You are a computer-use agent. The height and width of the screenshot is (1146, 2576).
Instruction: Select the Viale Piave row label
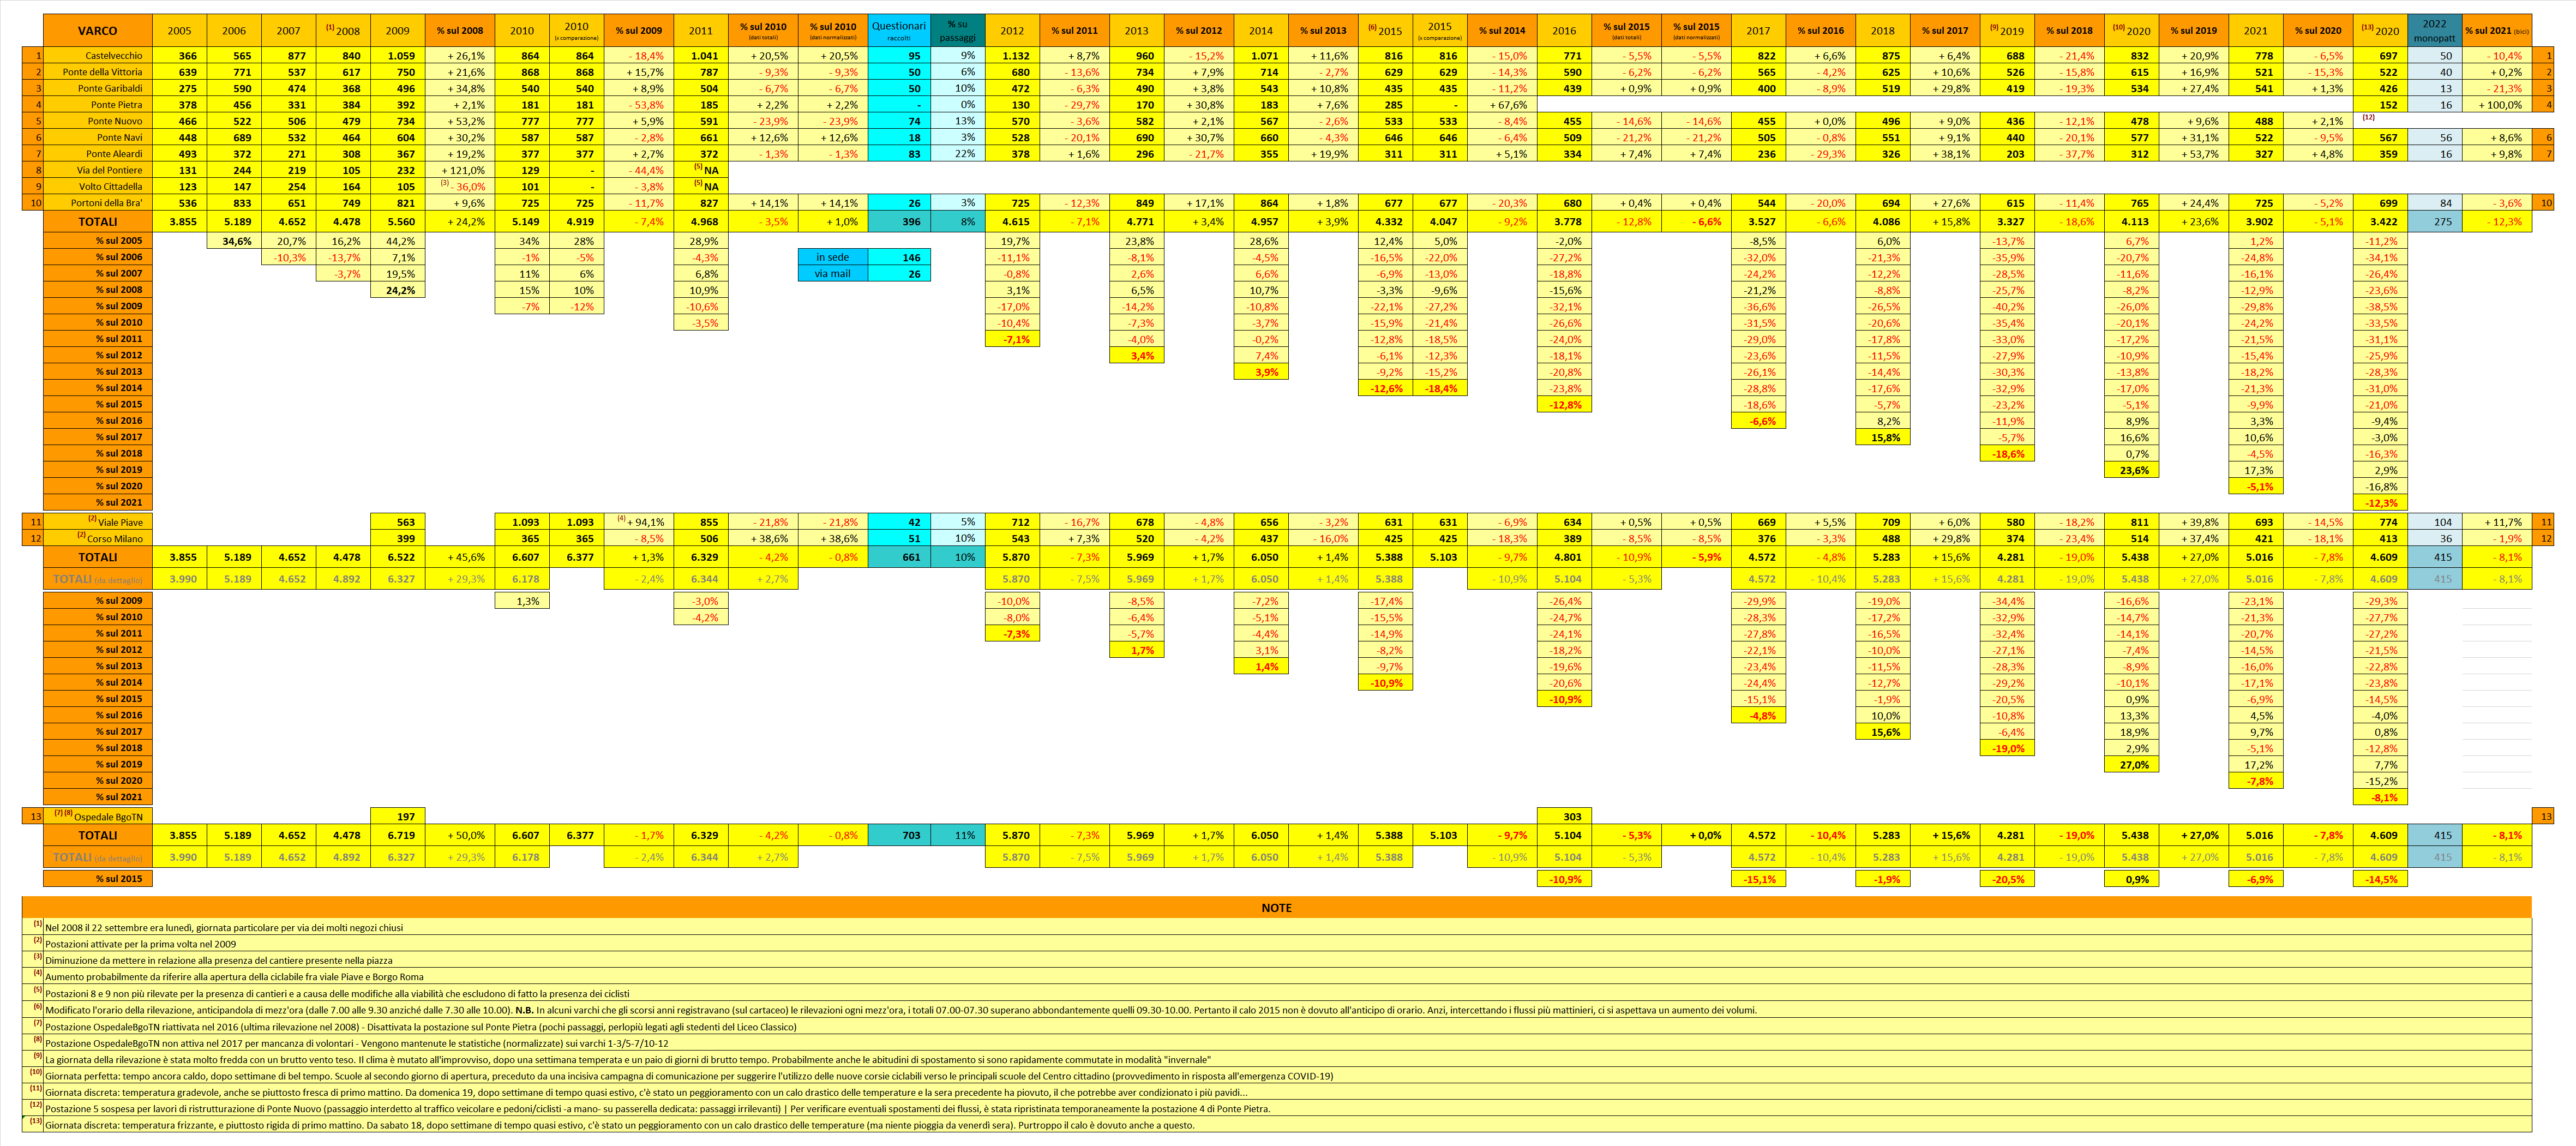coord(98,521)
